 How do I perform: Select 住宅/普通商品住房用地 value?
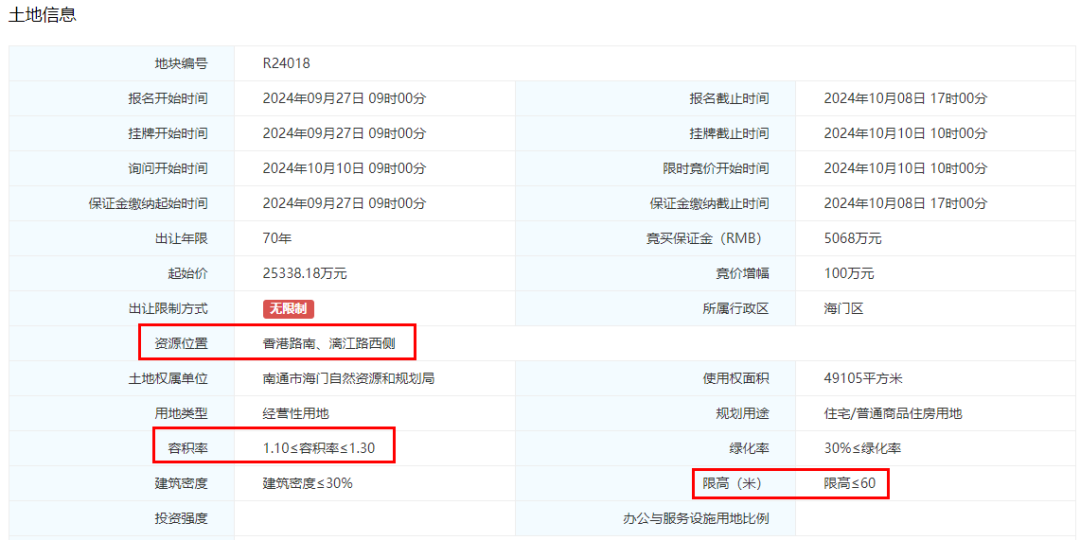click(893, 413)
